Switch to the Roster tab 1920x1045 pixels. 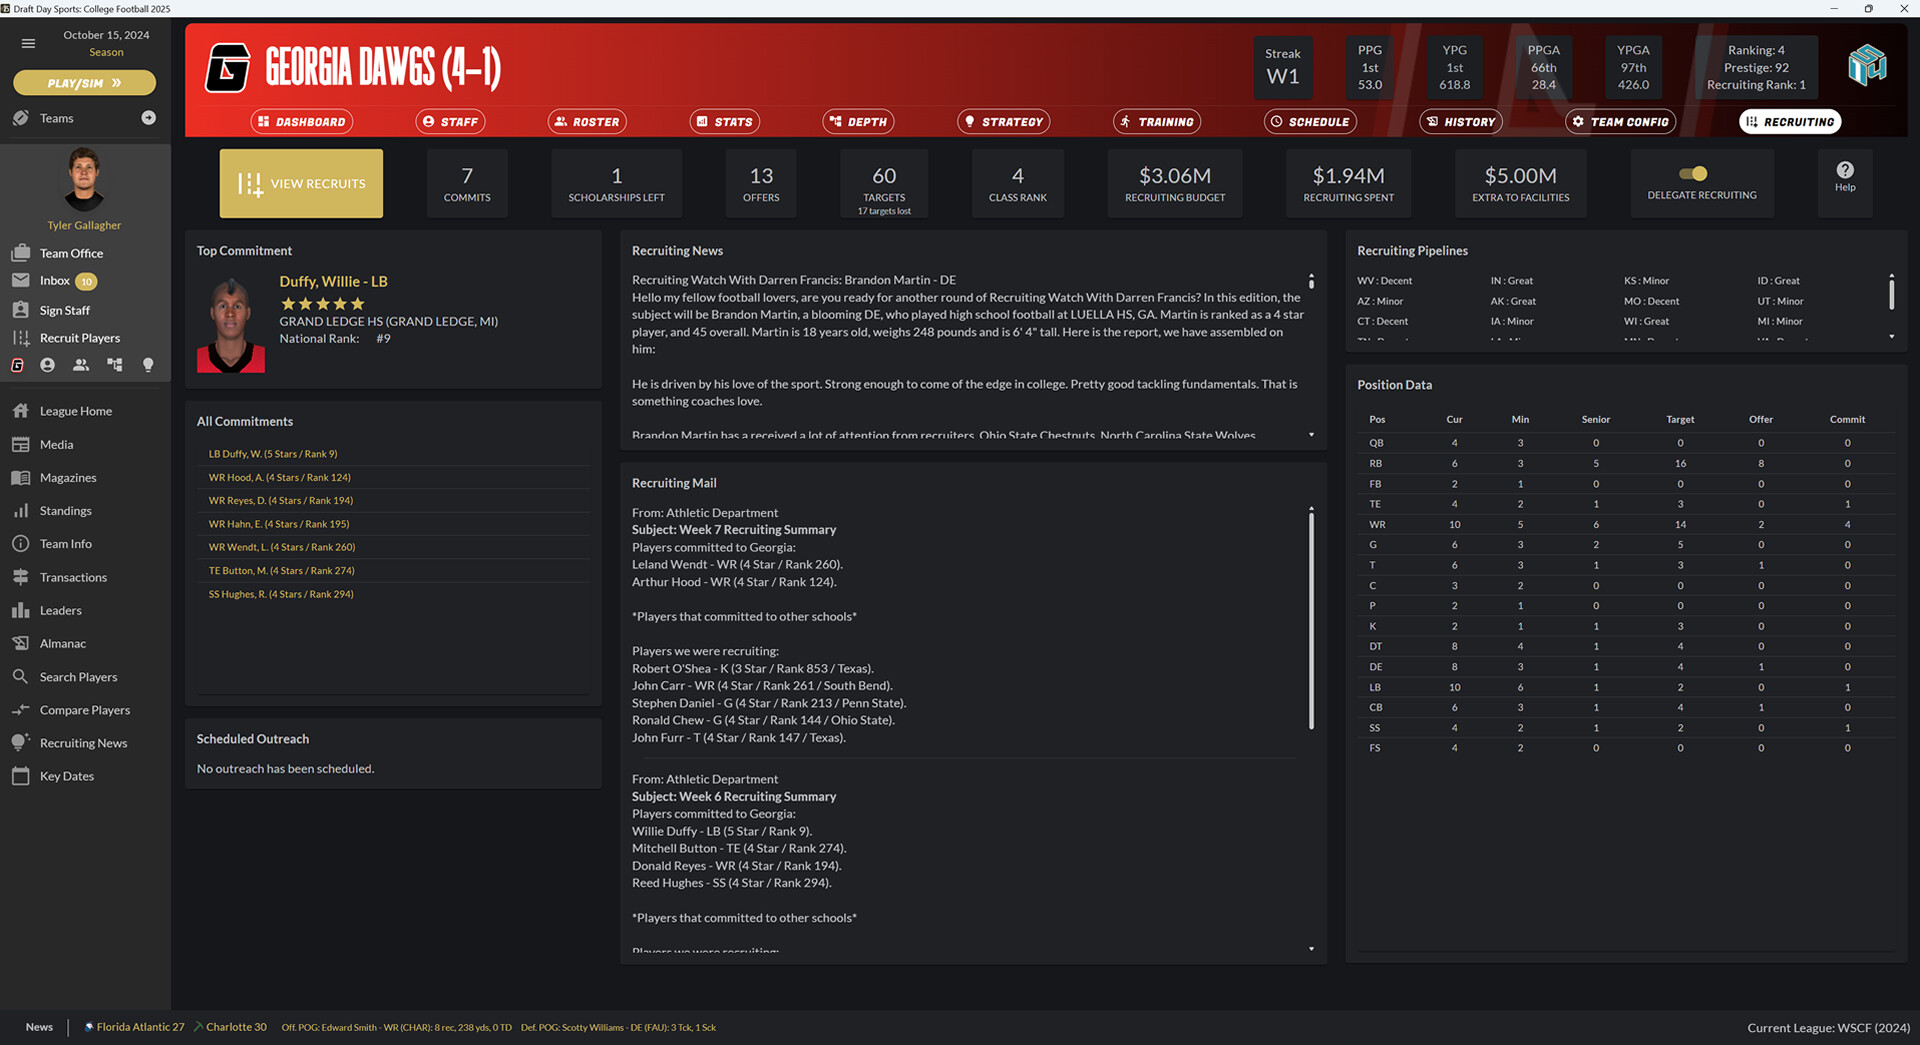tap(586, 121)
